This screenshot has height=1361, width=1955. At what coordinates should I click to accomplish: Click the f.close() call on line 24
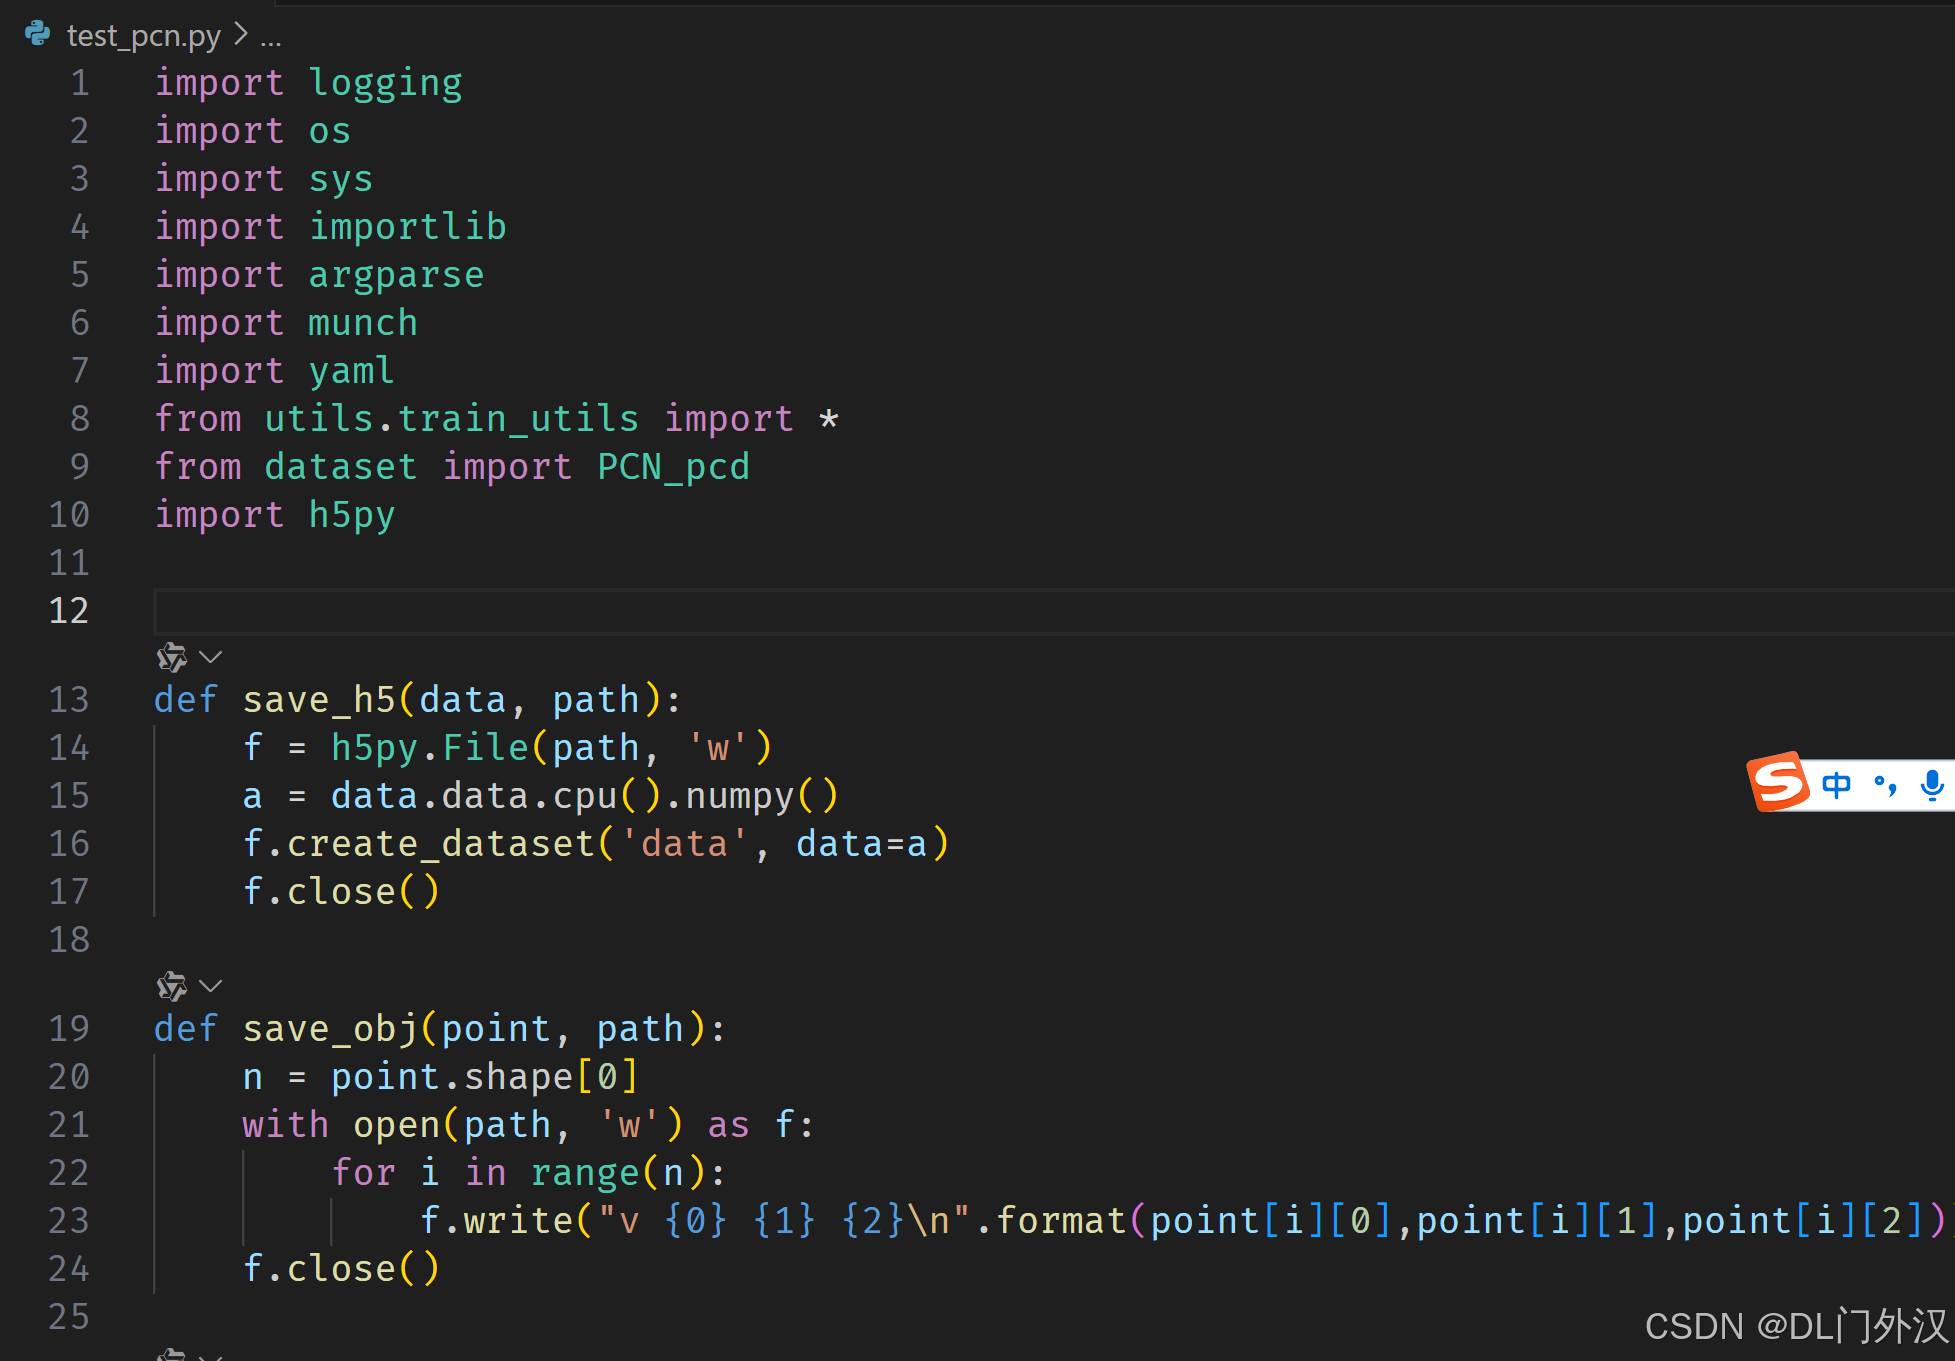pyautogui.click(x=341, y=1268)
